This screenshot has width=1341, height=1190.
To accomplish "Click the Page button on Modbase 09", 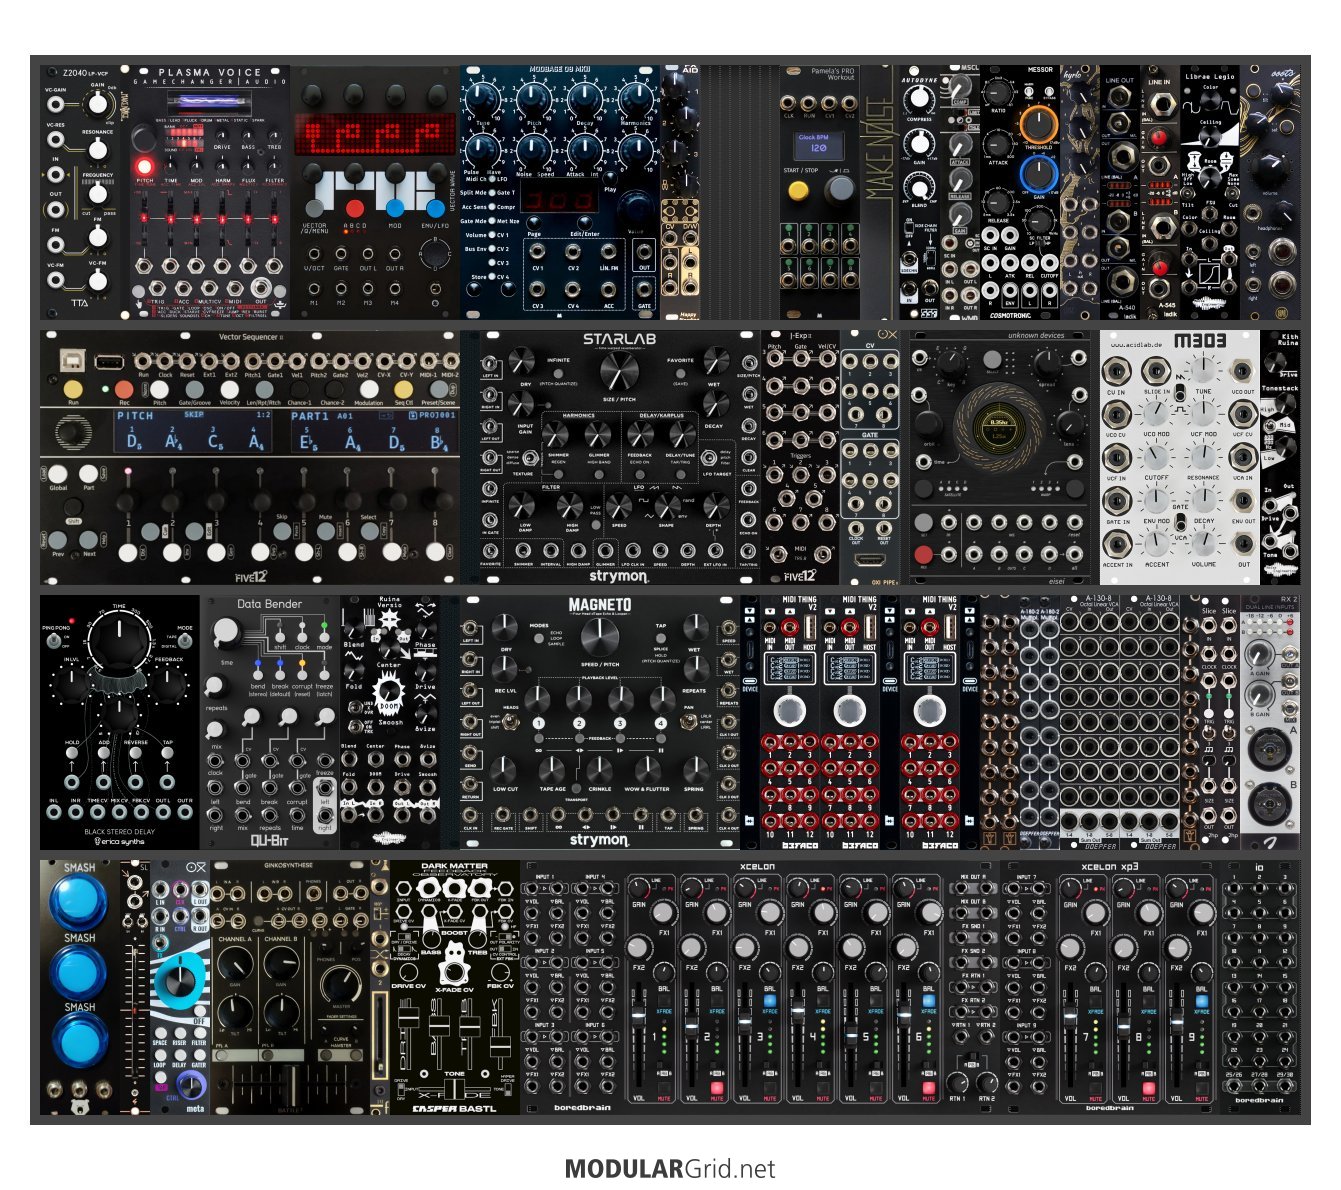I will point(534,222).
